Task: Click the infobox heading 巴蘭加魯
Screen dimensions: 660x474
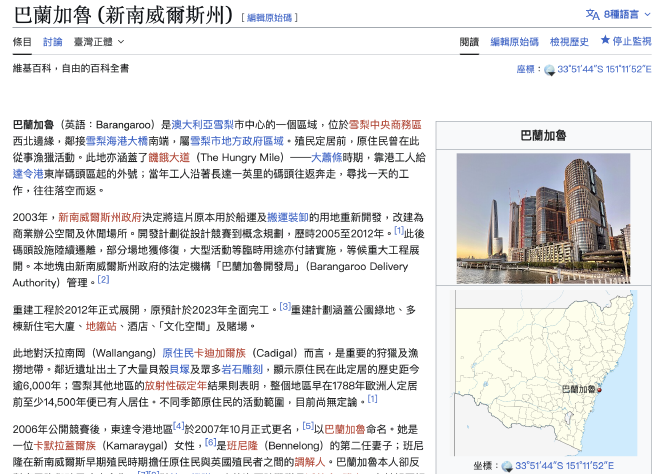Action: pos(543,136)
